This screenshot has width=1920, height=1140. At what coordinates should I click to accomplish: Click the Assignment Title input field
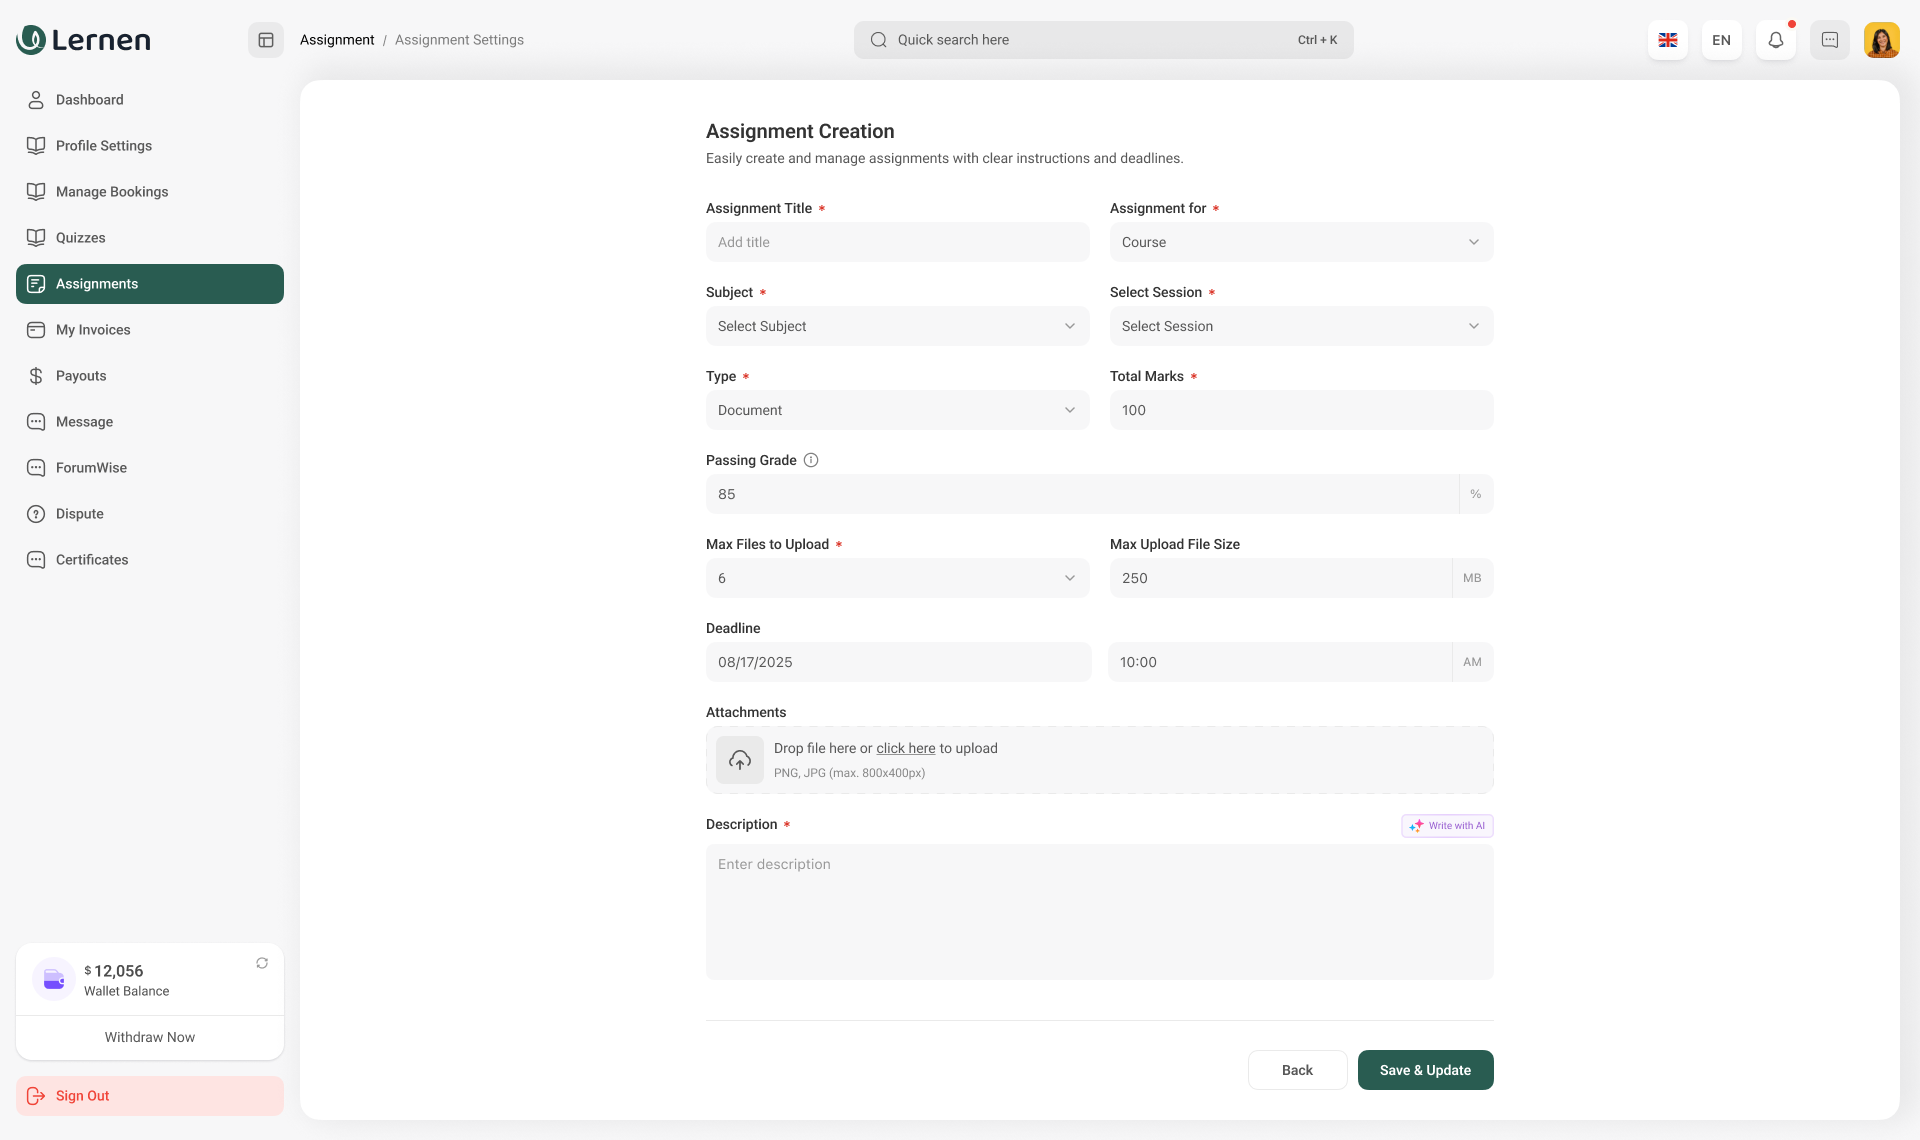[x=897, y=242]
